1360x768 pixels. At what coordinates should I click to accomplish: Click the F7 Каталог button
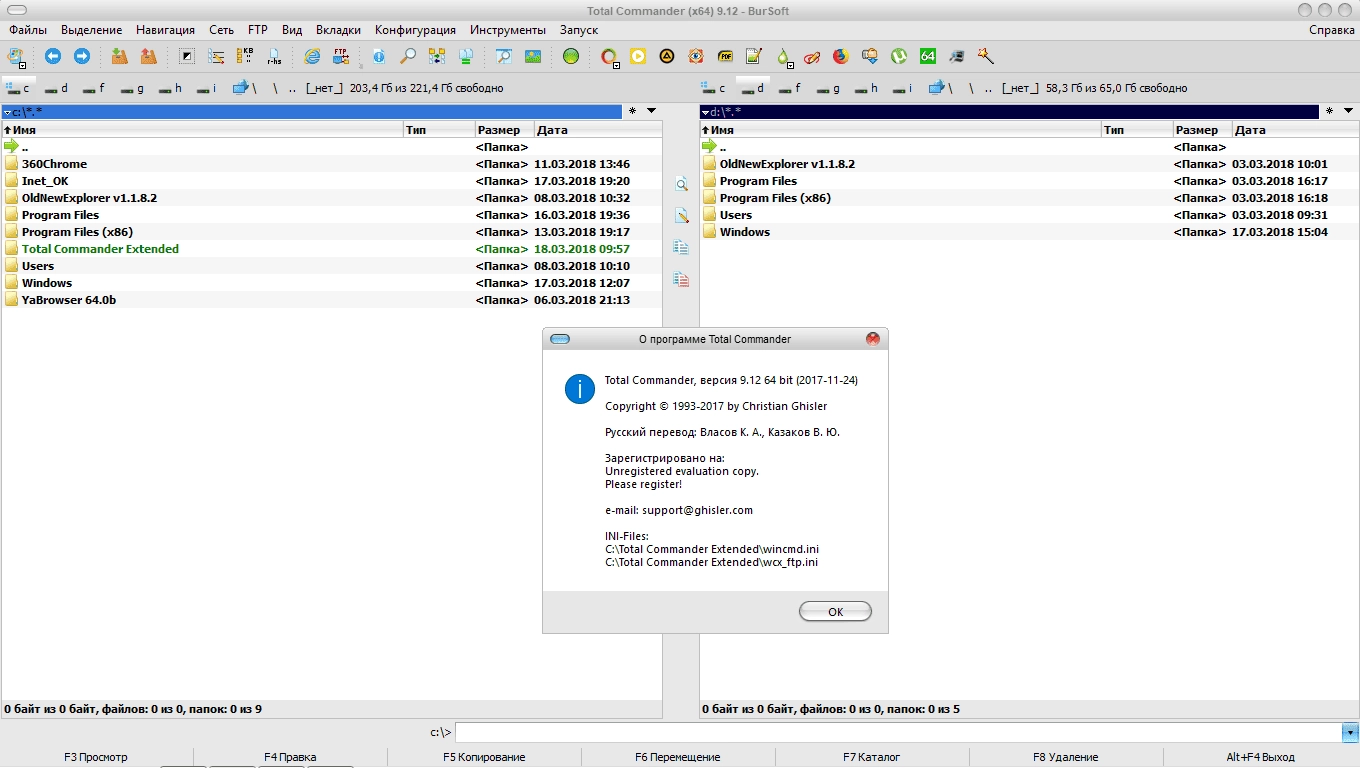tap(872, 757)
